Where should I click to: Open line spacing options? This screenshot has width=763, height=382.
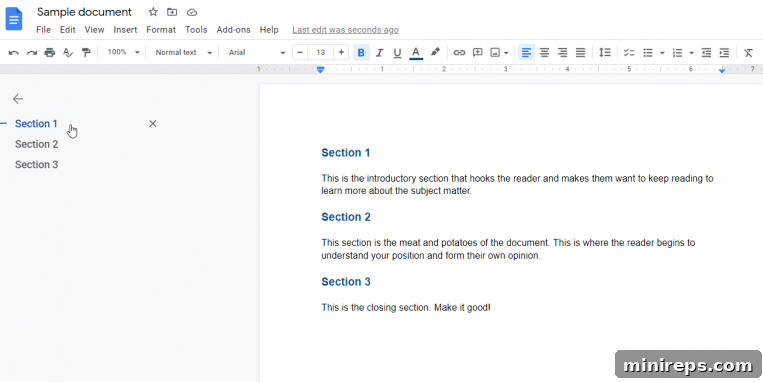tap(604, 53)
